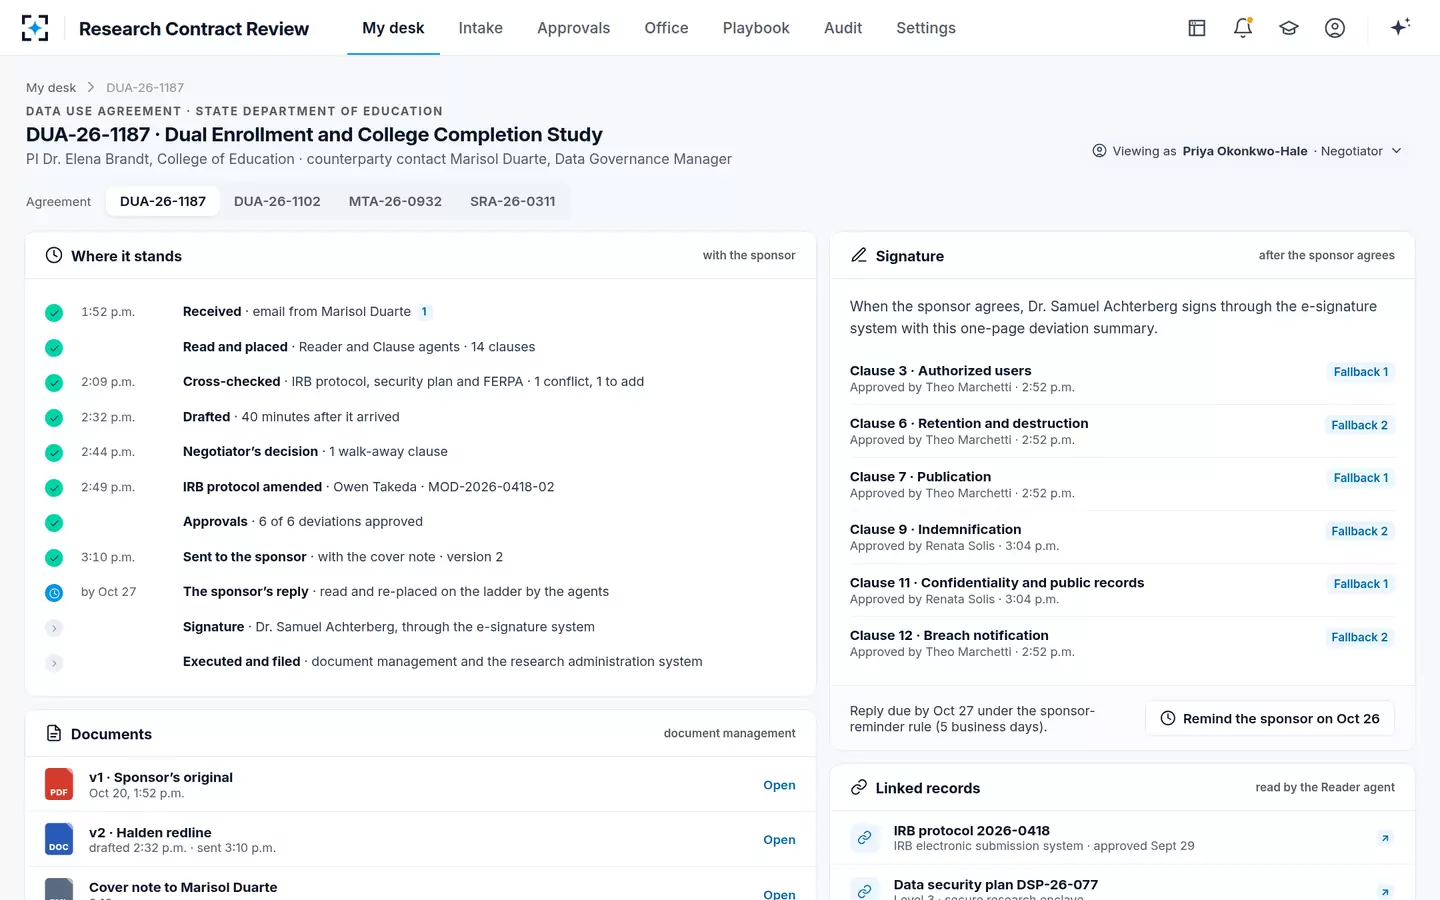Open the Negotiator role dropdown
The image size is (1440, 900).
point(1361,151)
